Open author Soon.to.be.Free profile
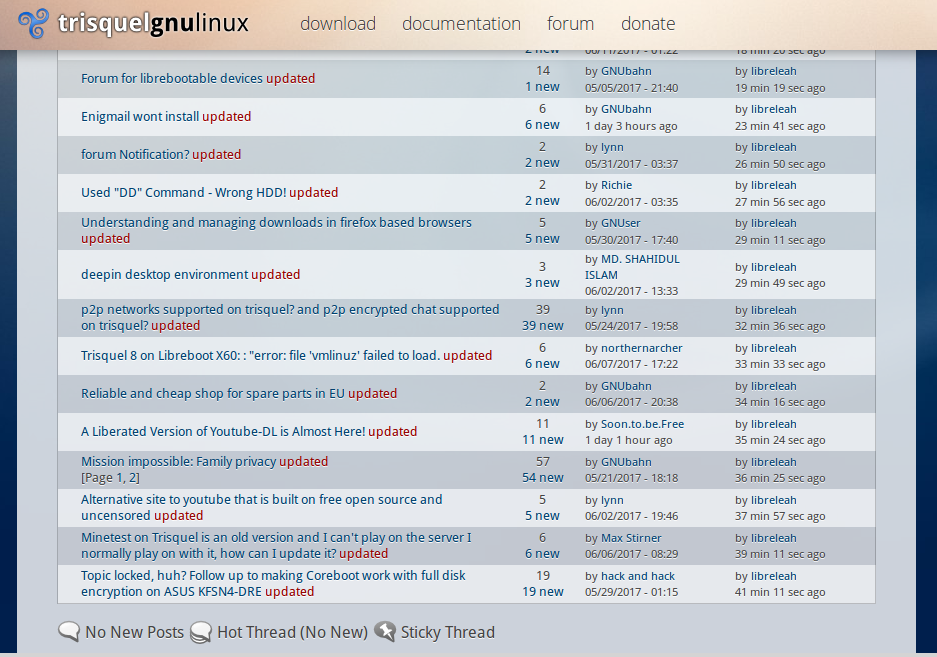Image resolution: width=937 pixels, height=657 pixels. click(x=642, y=424)
